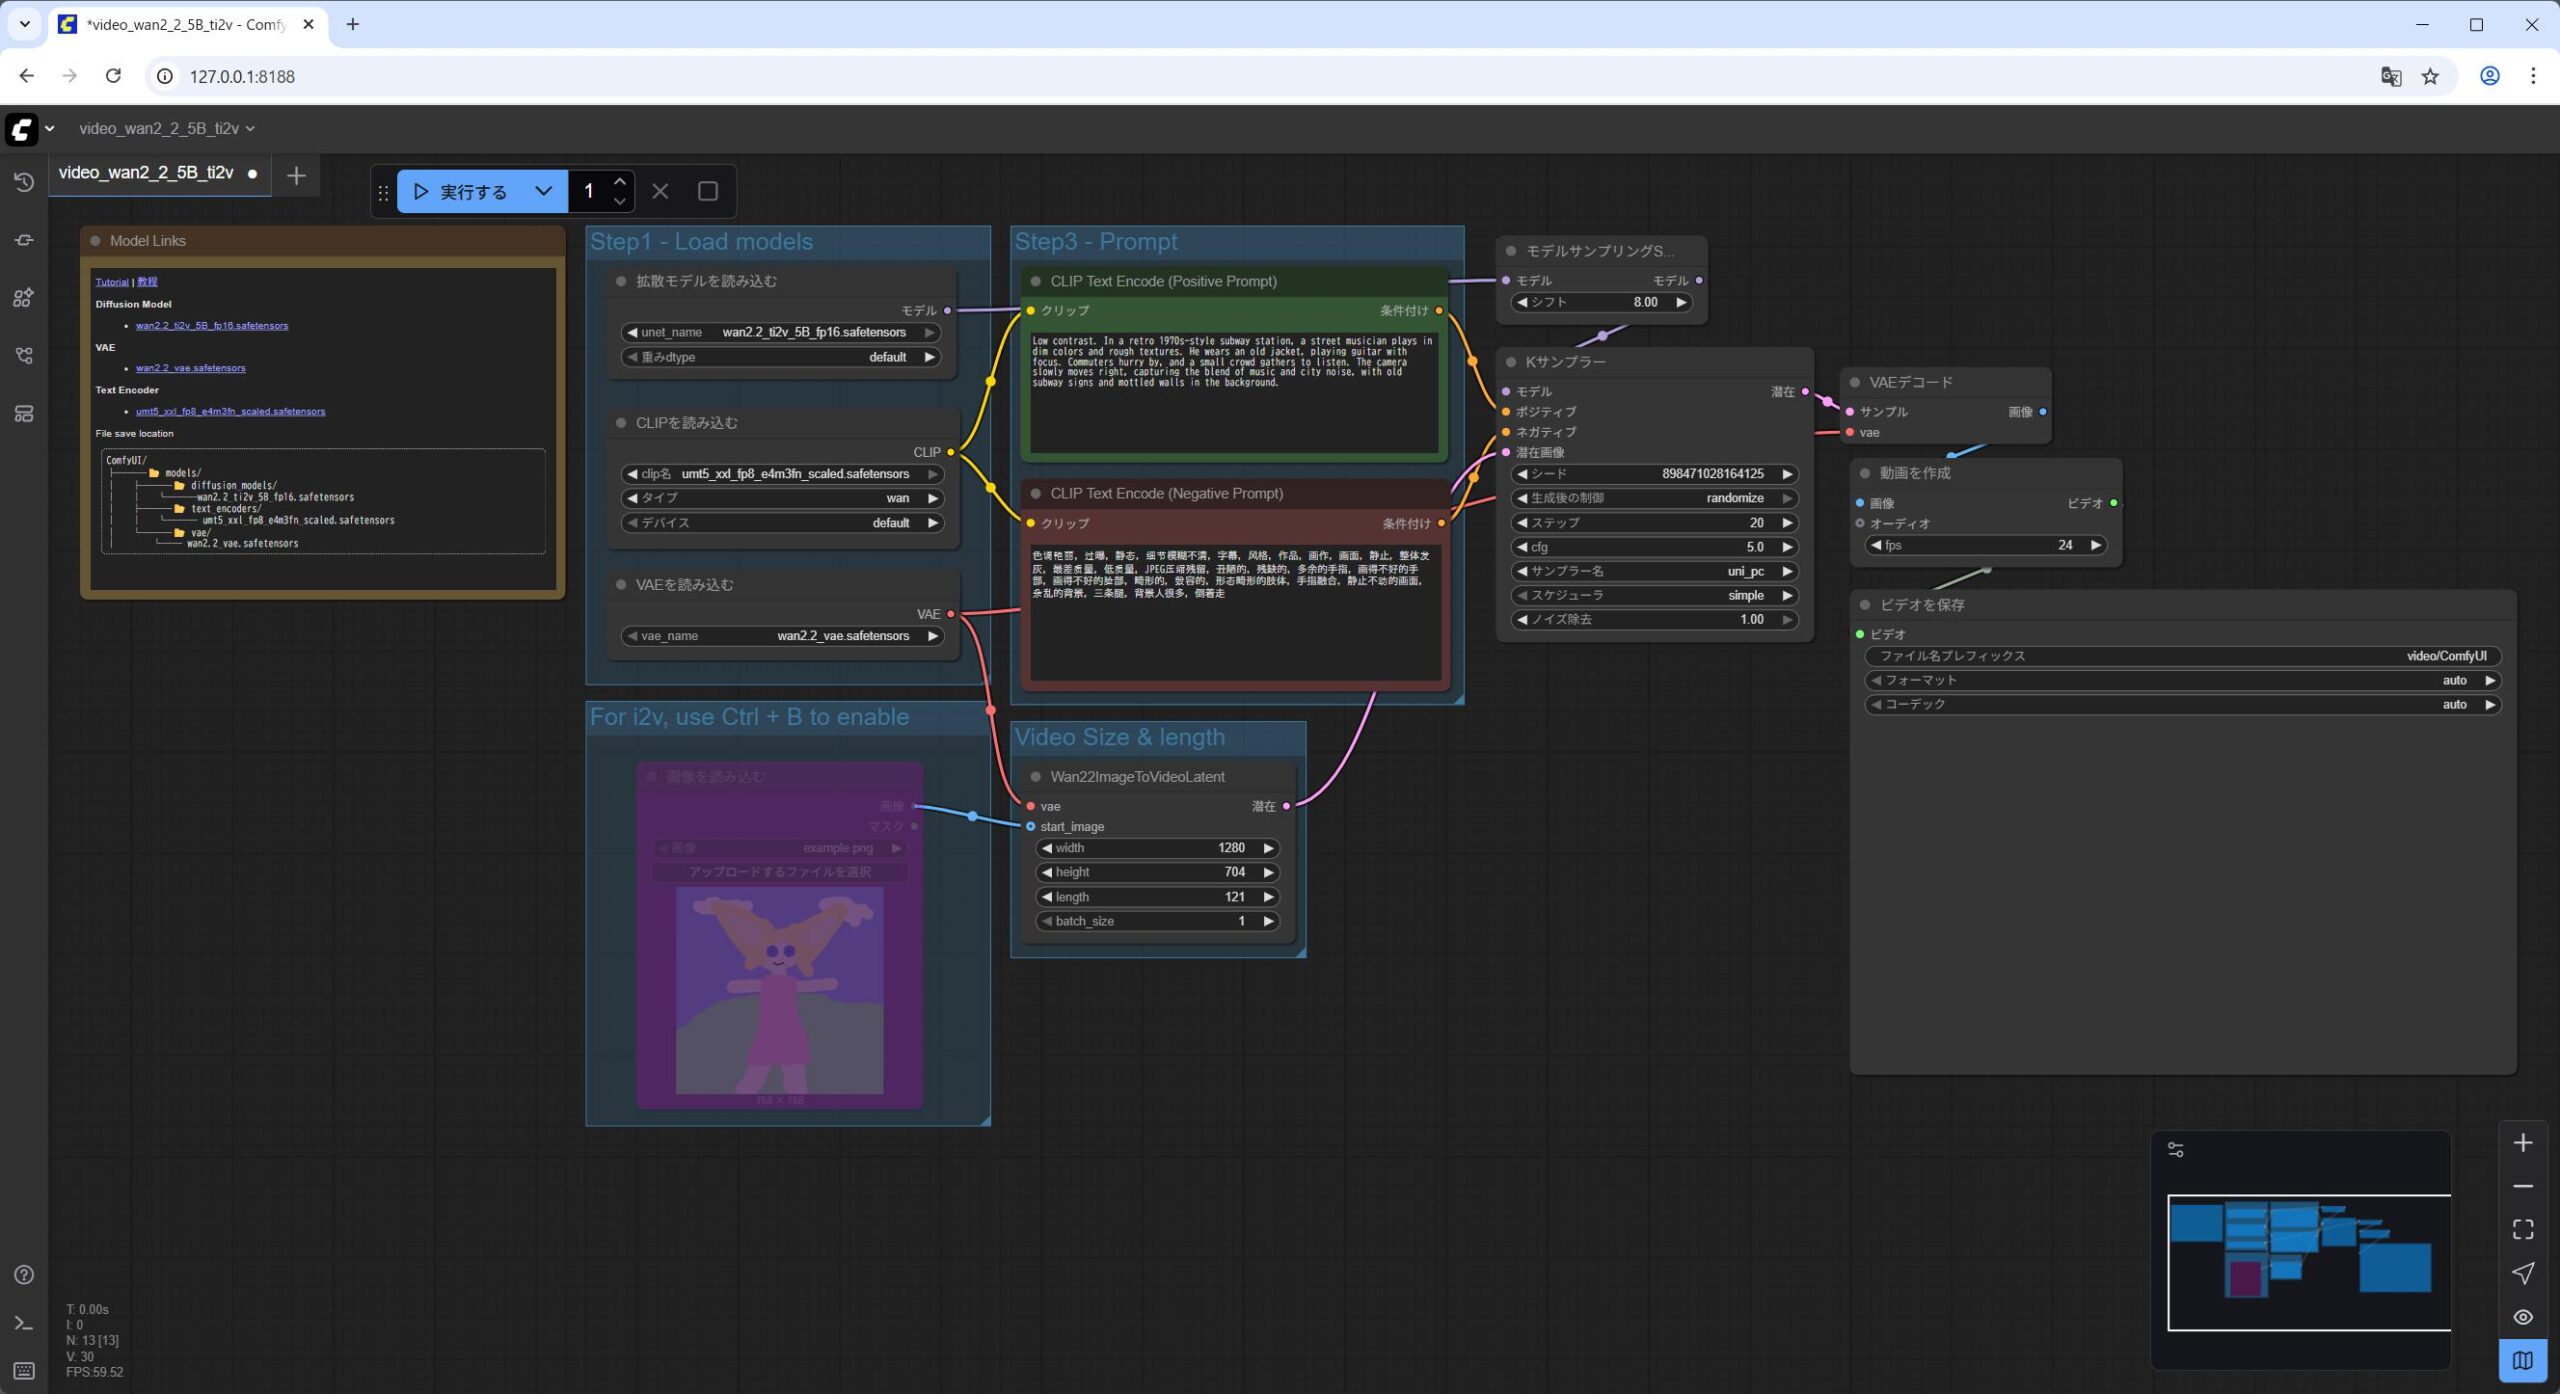Decrease the cfg value arrow
This screenshot has height=1394, width=2560.
pos(1522,547)
